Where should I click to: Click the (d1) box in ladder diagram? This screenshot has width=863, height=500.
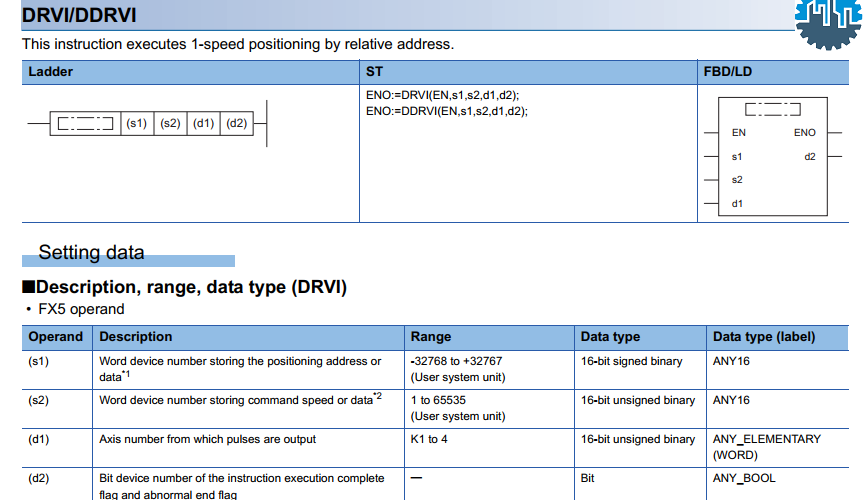pyautogui.click(x=204, y=123)
